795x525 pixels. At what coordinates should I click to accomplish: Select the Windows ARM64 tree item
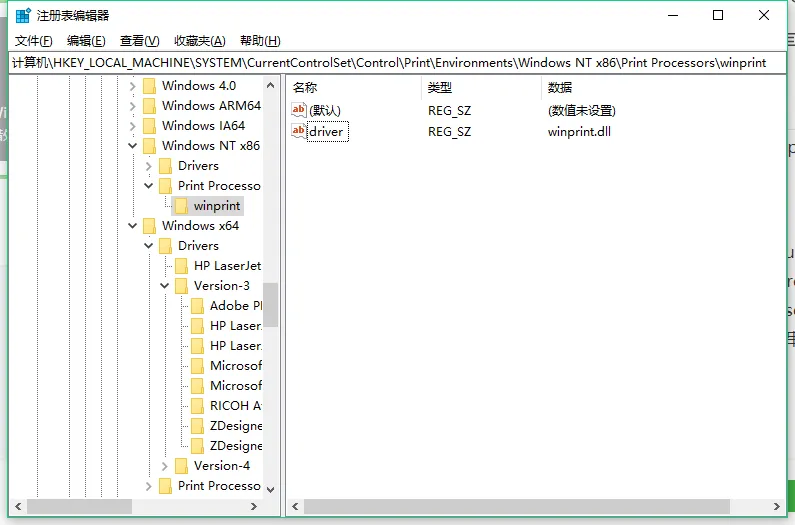(x=210, y=106)
